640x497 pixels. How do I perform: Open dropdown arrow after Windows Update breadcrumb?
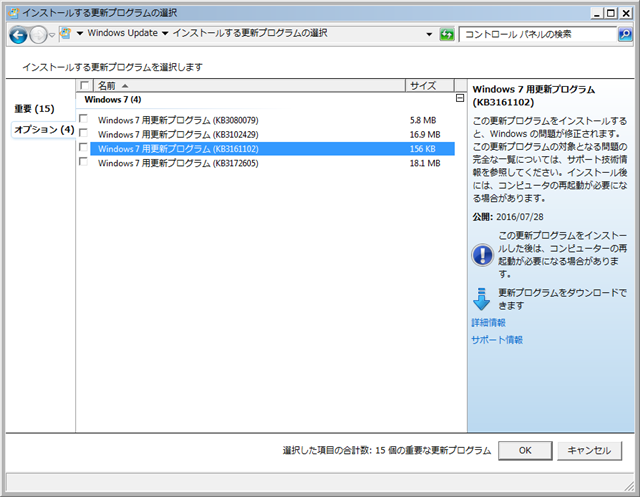coord(165,33)
